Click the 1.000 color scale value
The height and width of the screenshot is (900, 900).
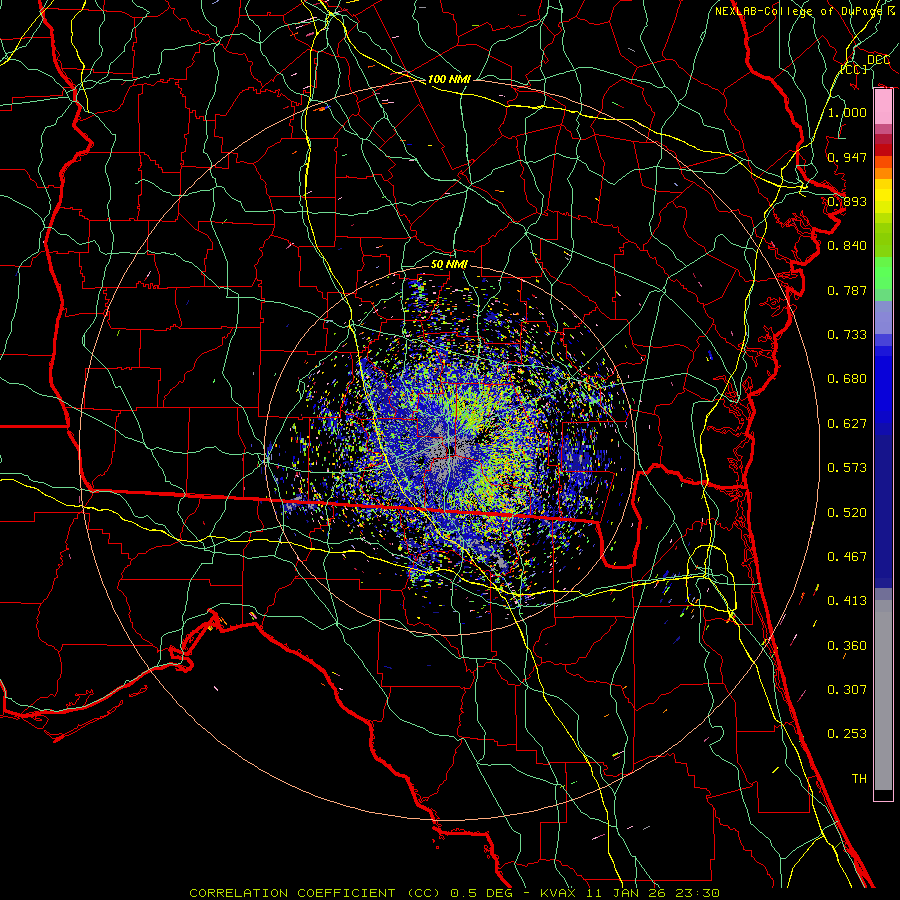point(847,112)
